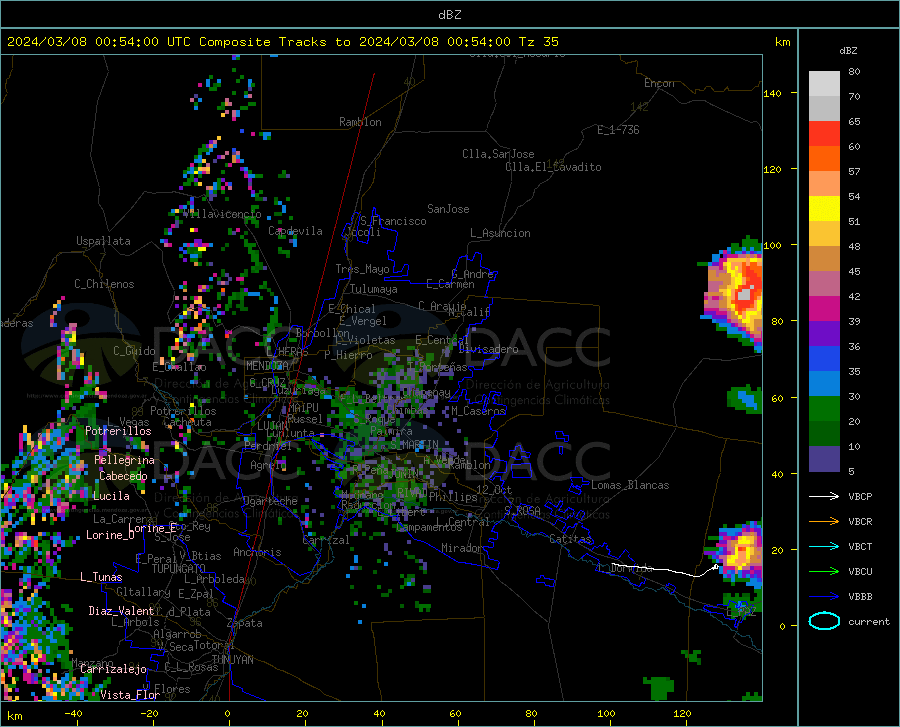The image size is (900, 727).
Task: Click the Carrizal label
Action: click(325, 540)
